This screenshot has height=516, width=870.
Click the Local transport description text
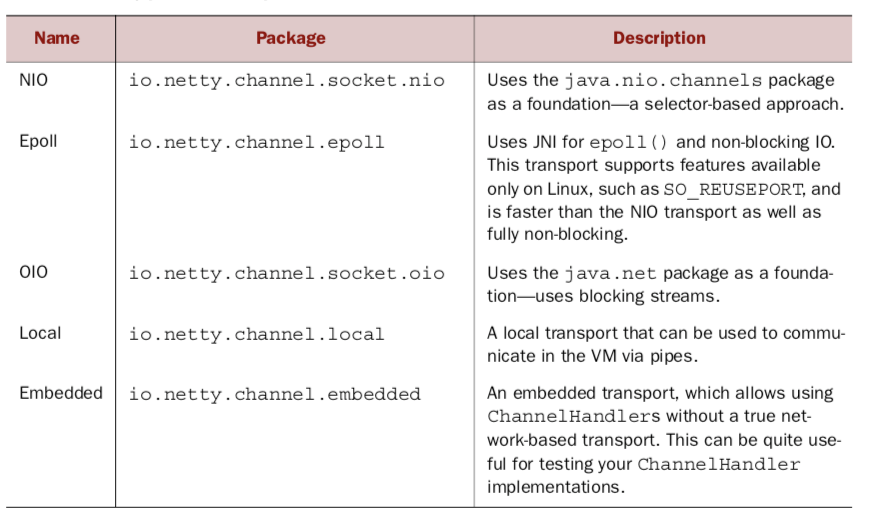(x=665, y=343)
